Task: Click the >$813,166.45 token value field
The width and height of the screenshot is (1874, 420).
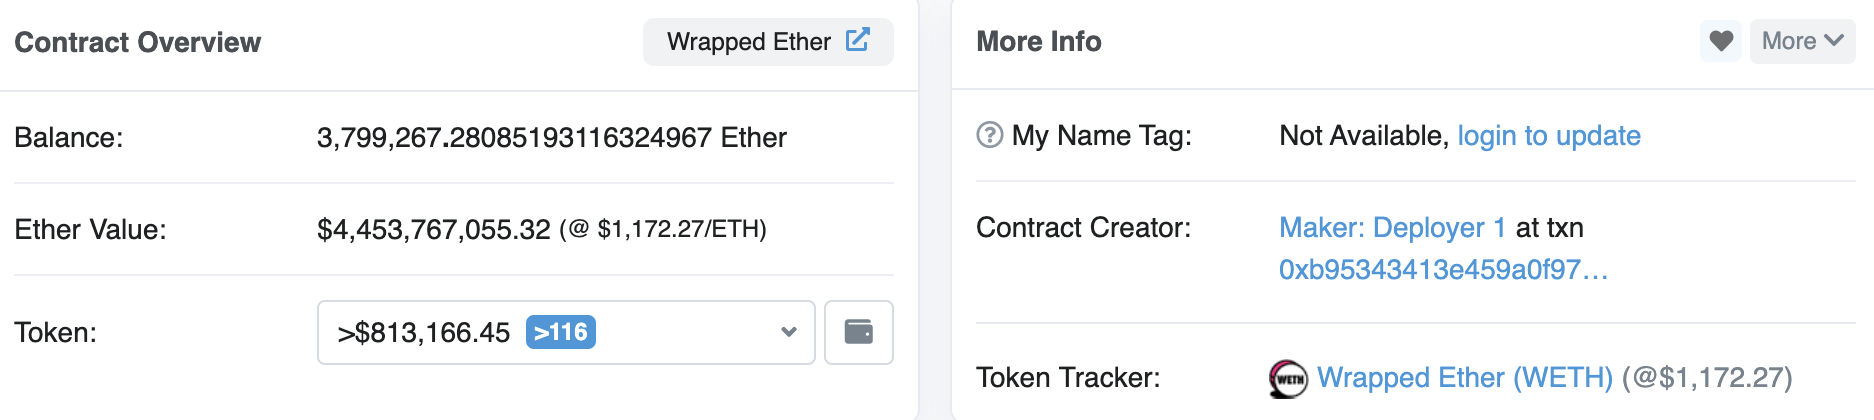Action: [424, 332]
